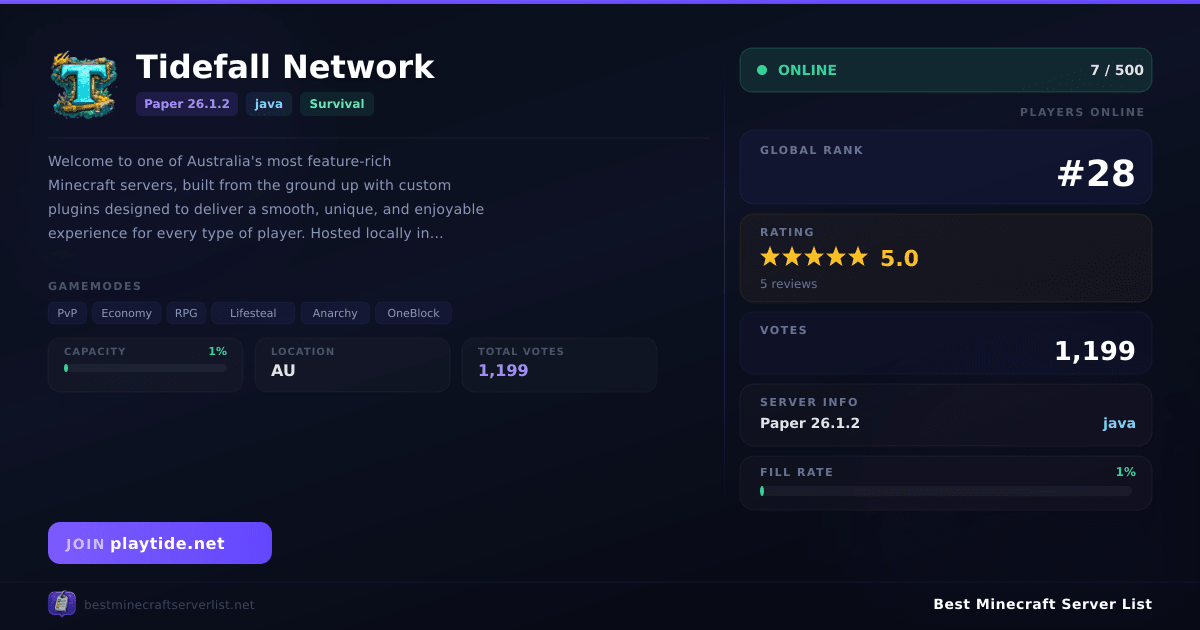This screenshot has height=630, width=1200.
Task: Select the RPG gamemode tag
Action: (x=186, y=313)
